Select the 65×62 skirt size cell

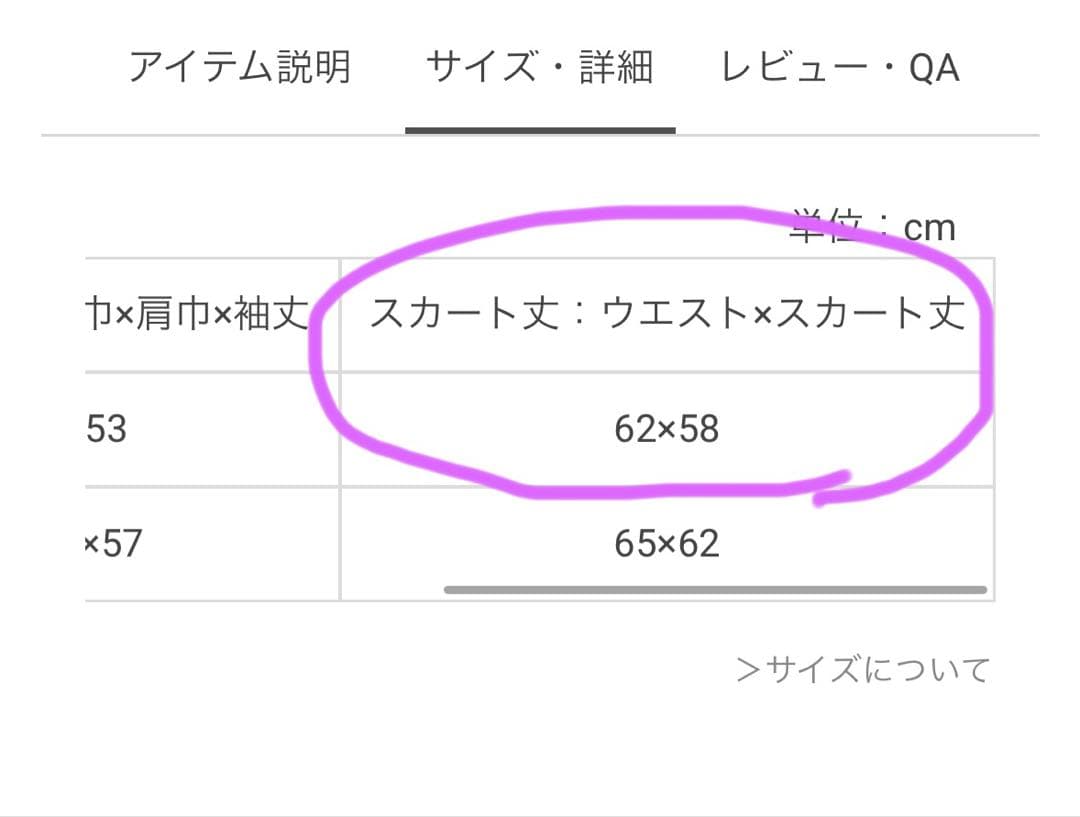(667, 544)
